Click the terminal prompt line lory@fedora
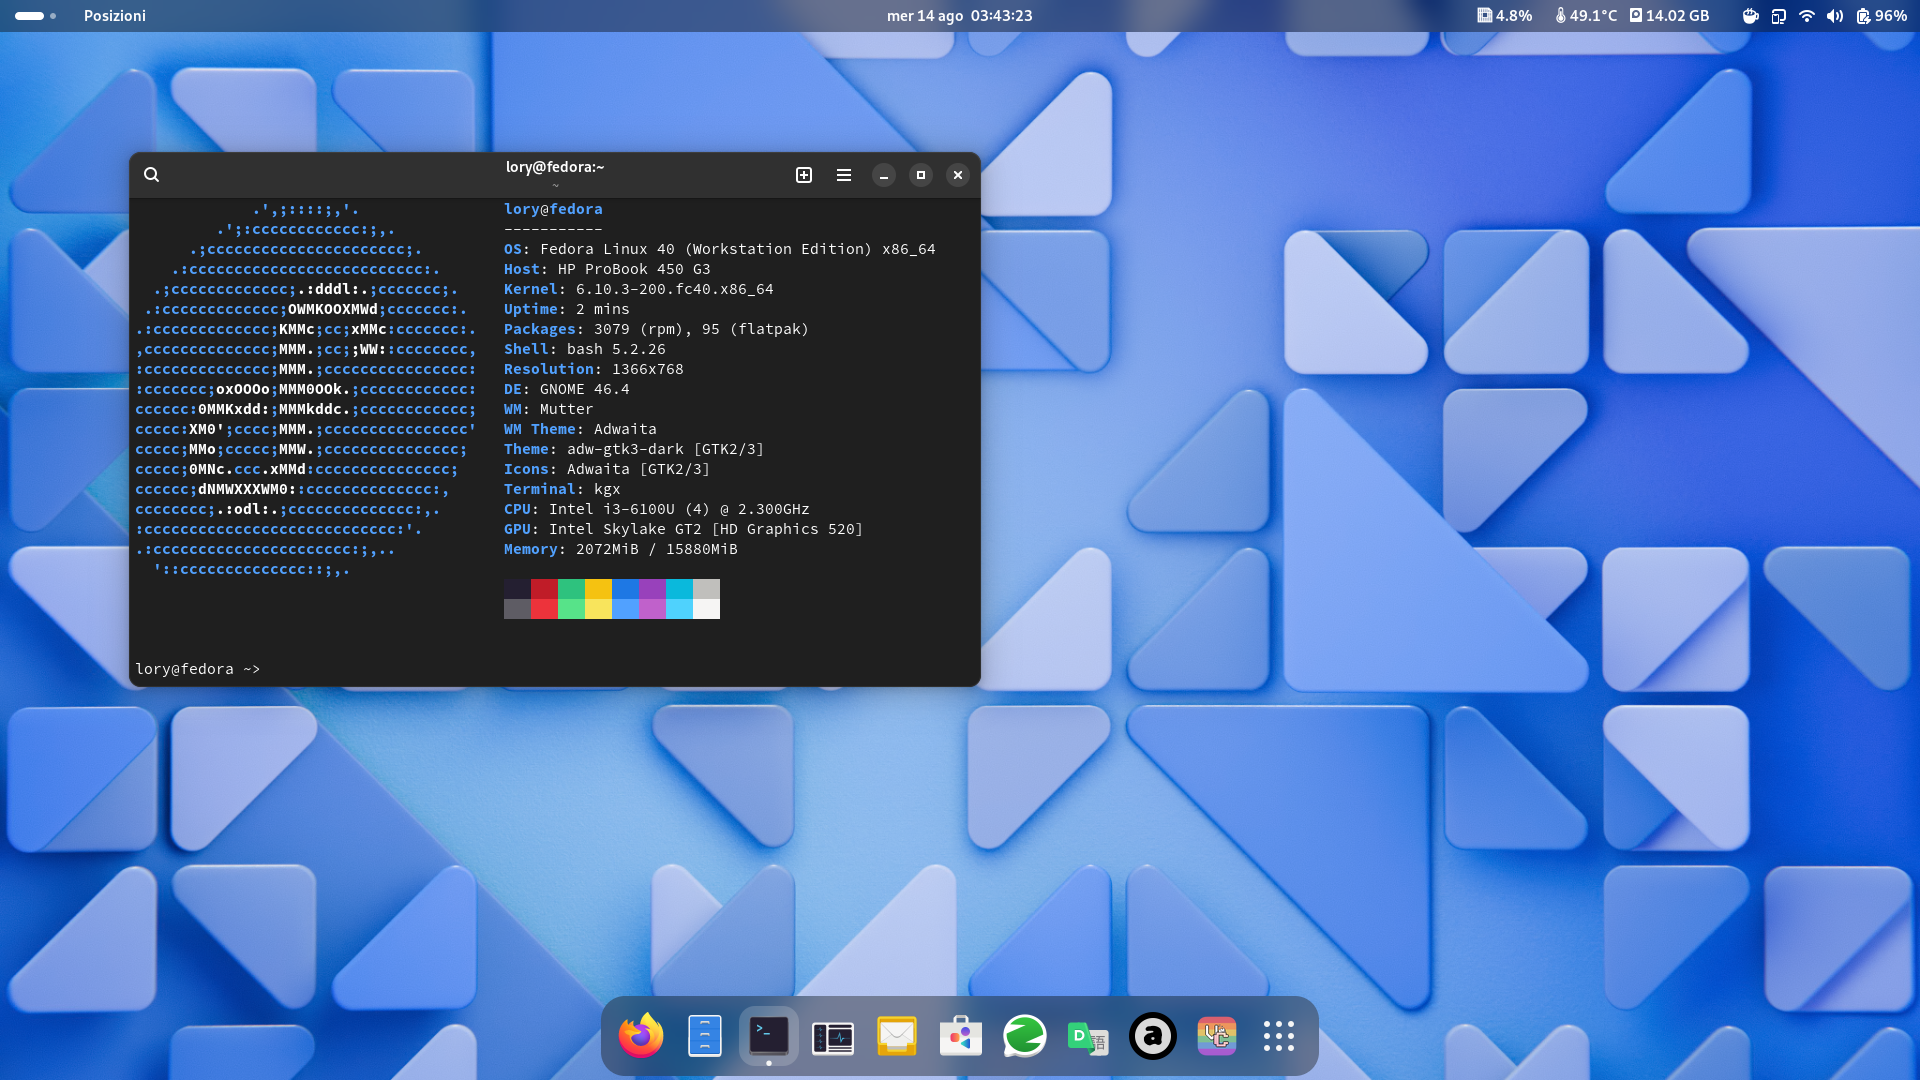Screen dimensions: 1920x1080 pyautogui.click(x=197, y=669)
